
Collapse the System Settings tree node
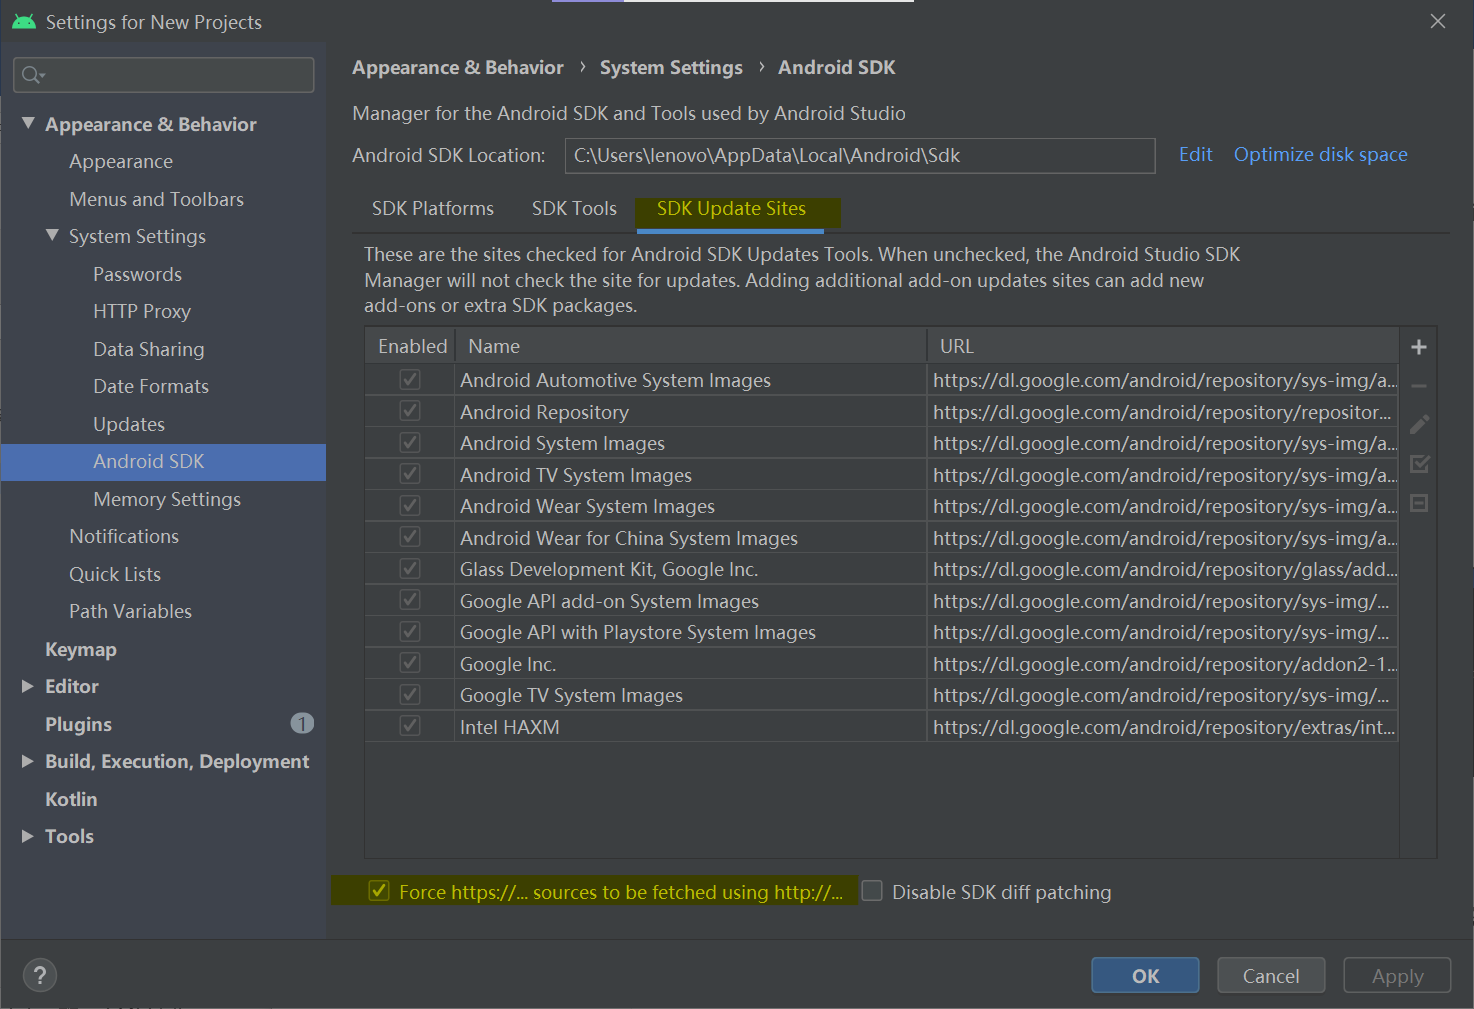52,235
